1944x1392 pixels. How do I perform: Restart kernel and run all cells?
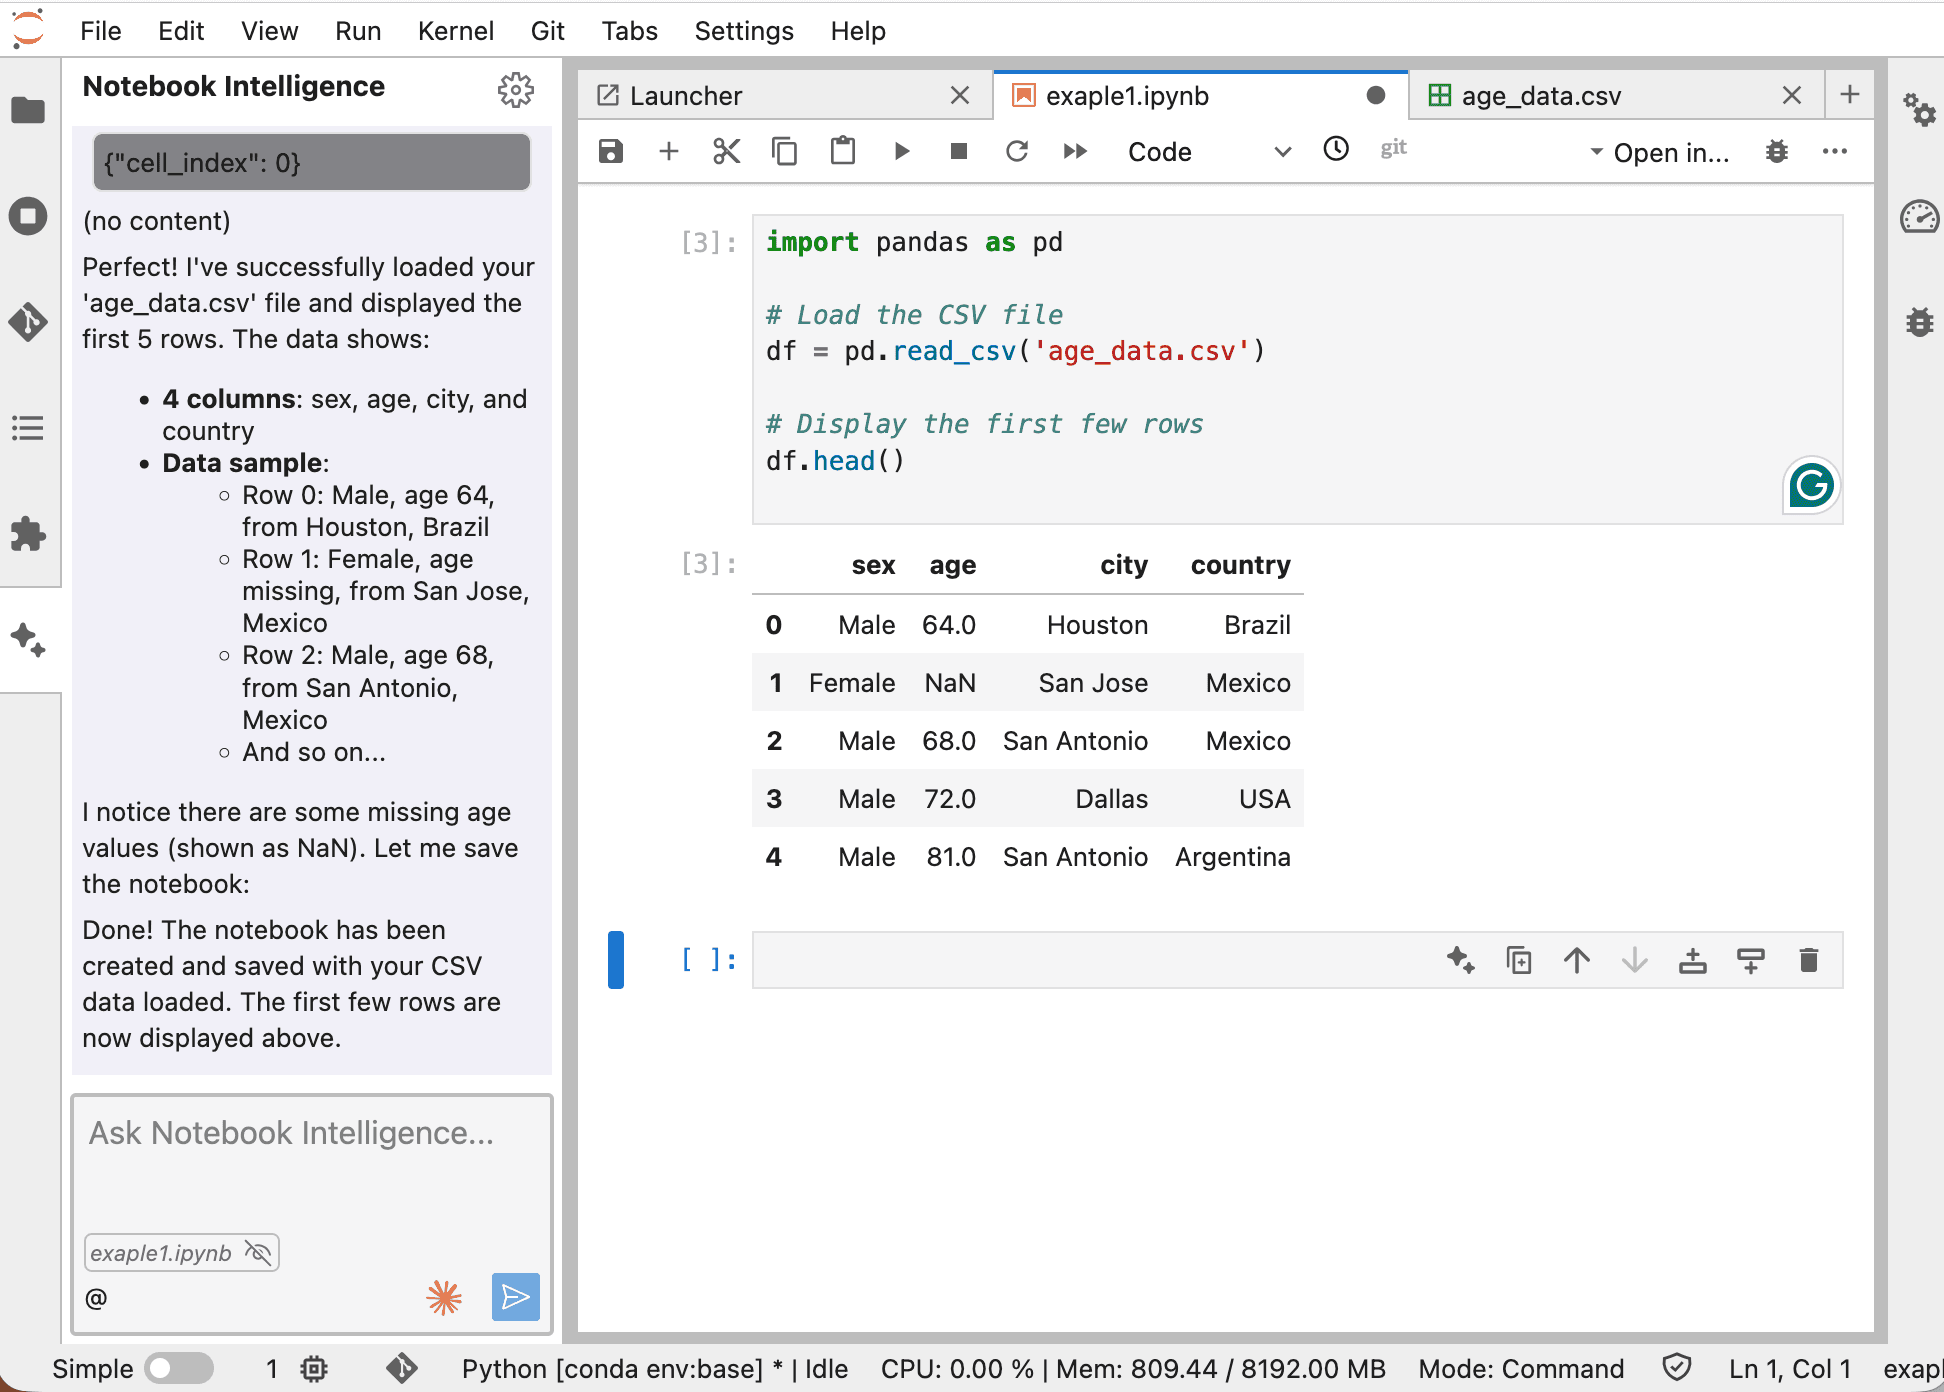[1075, 151]
